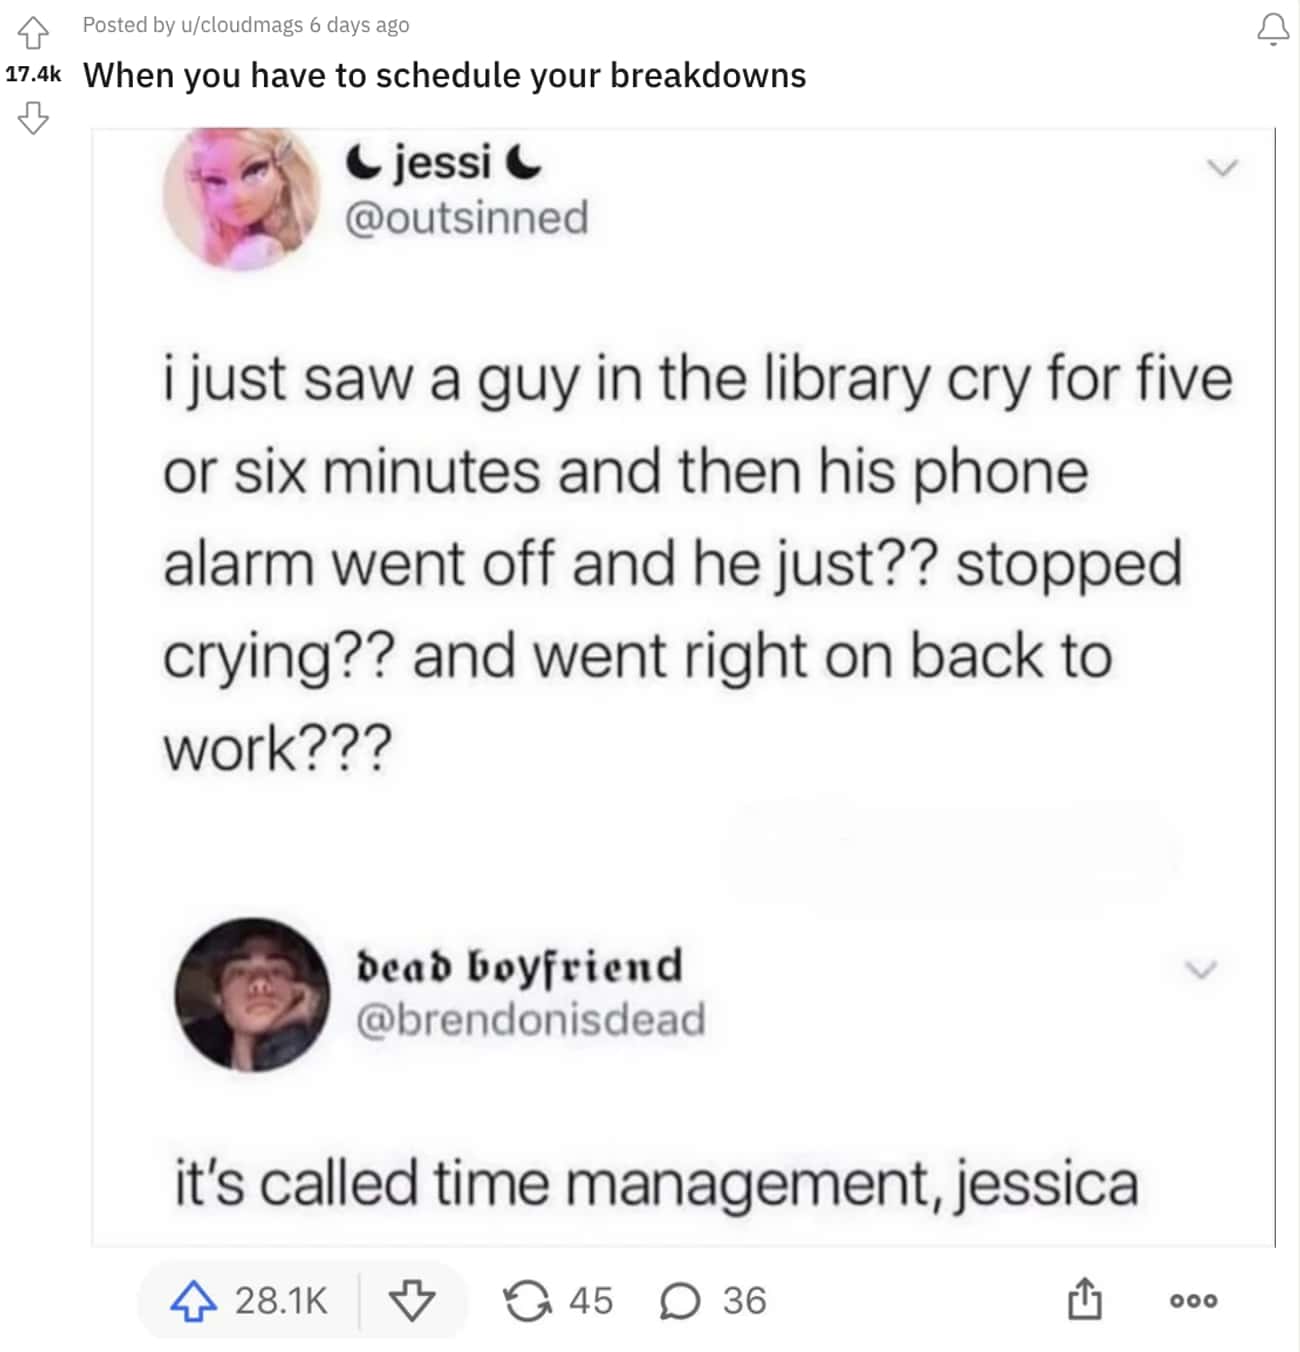1300x1352 pixels.
Task: Open comments via the speech bubble icon
Action: tap(680, 1301)
